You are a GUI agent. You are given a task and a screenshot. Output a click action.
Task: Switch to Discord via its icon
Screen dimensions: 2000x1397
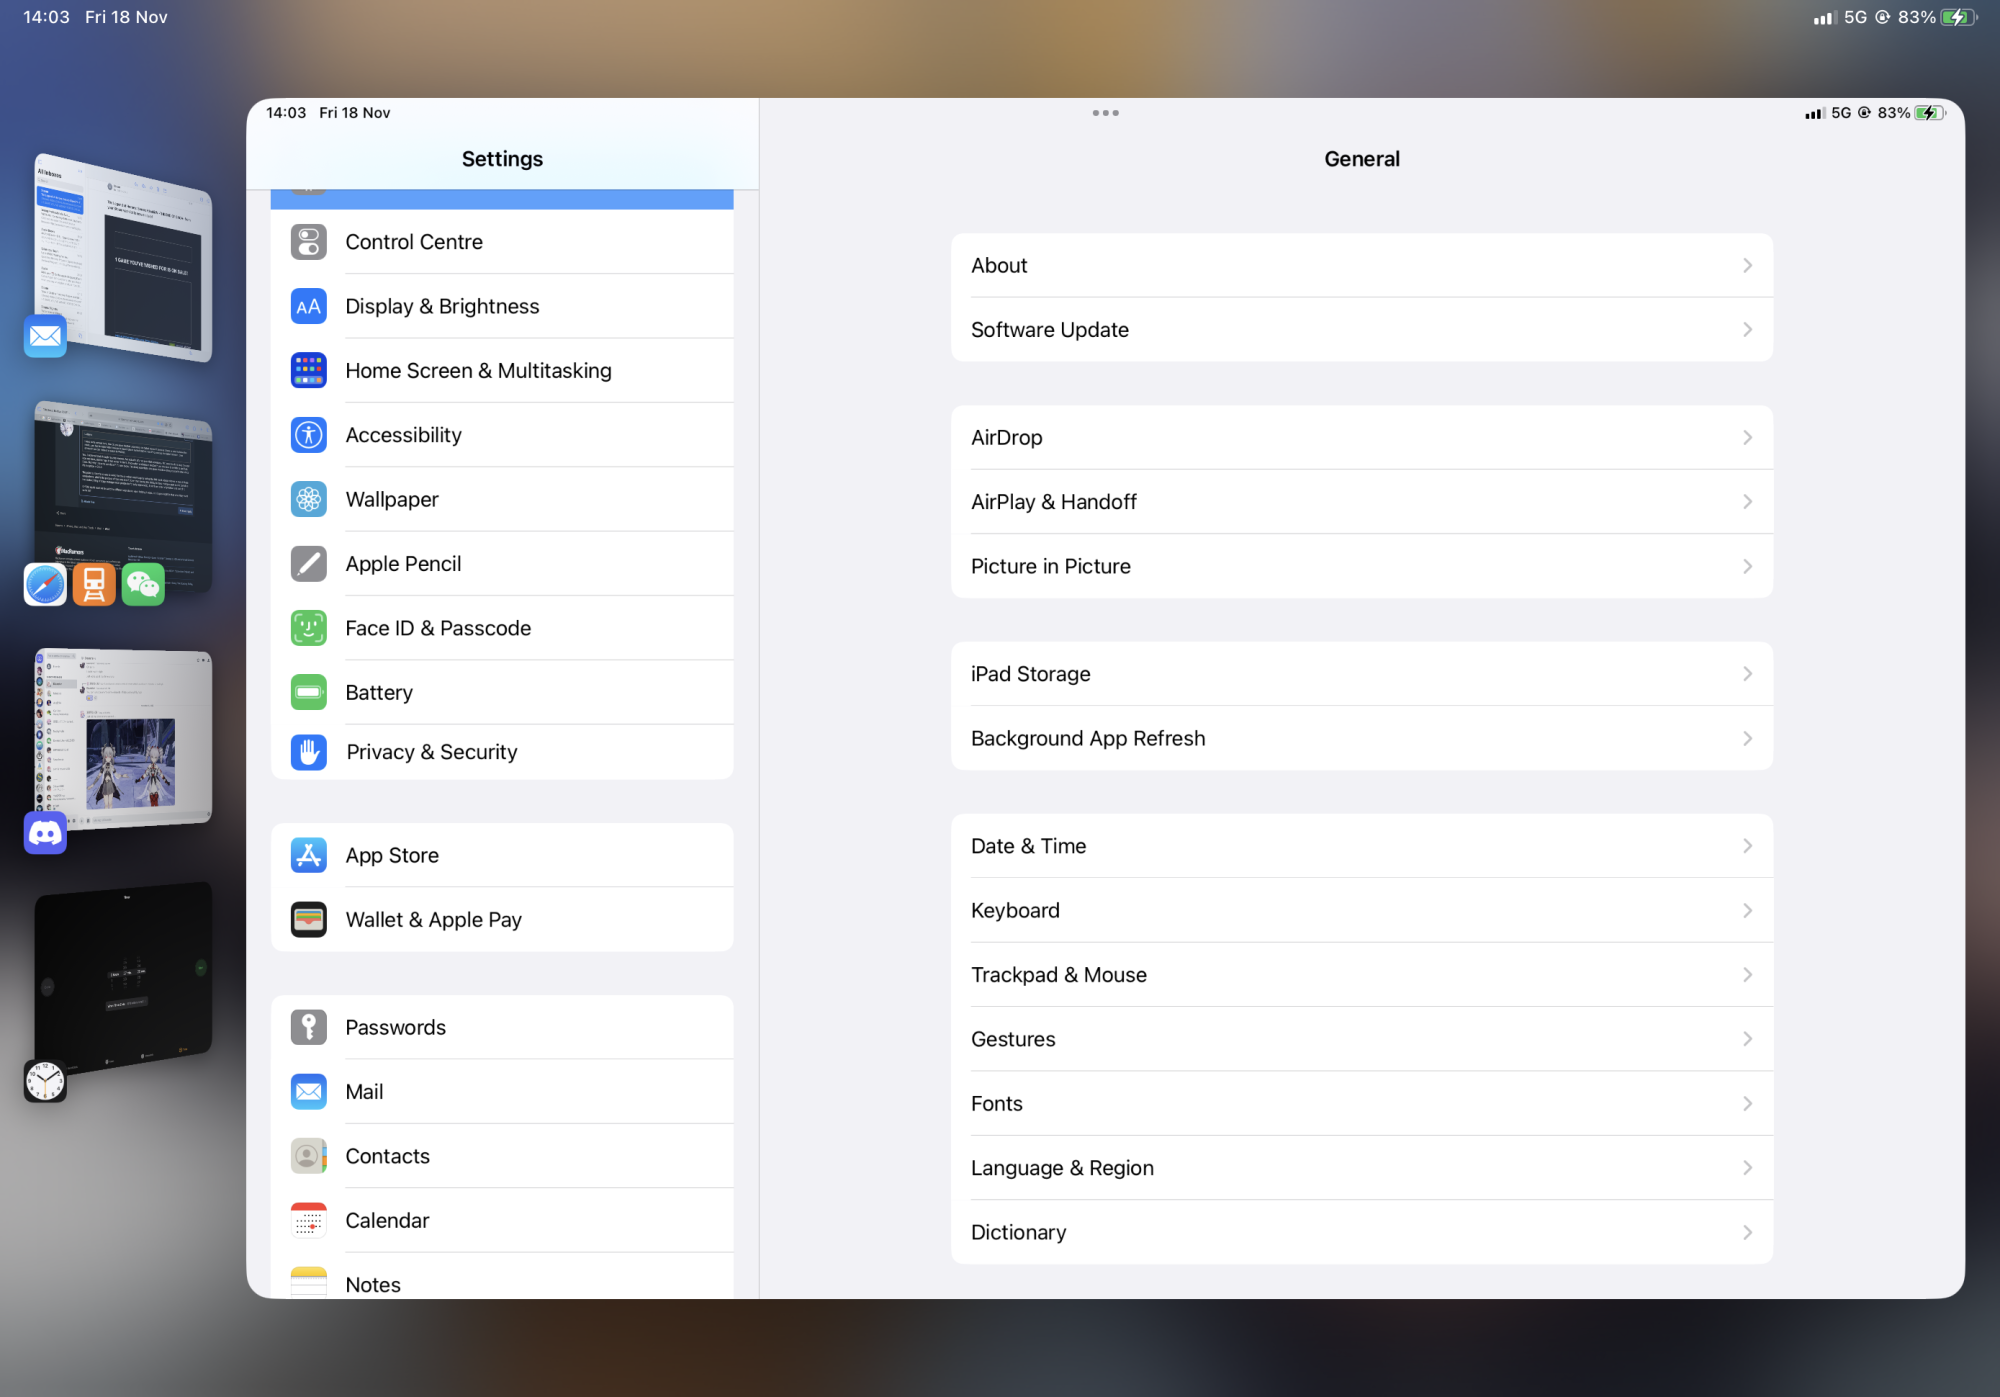point(45,833)
